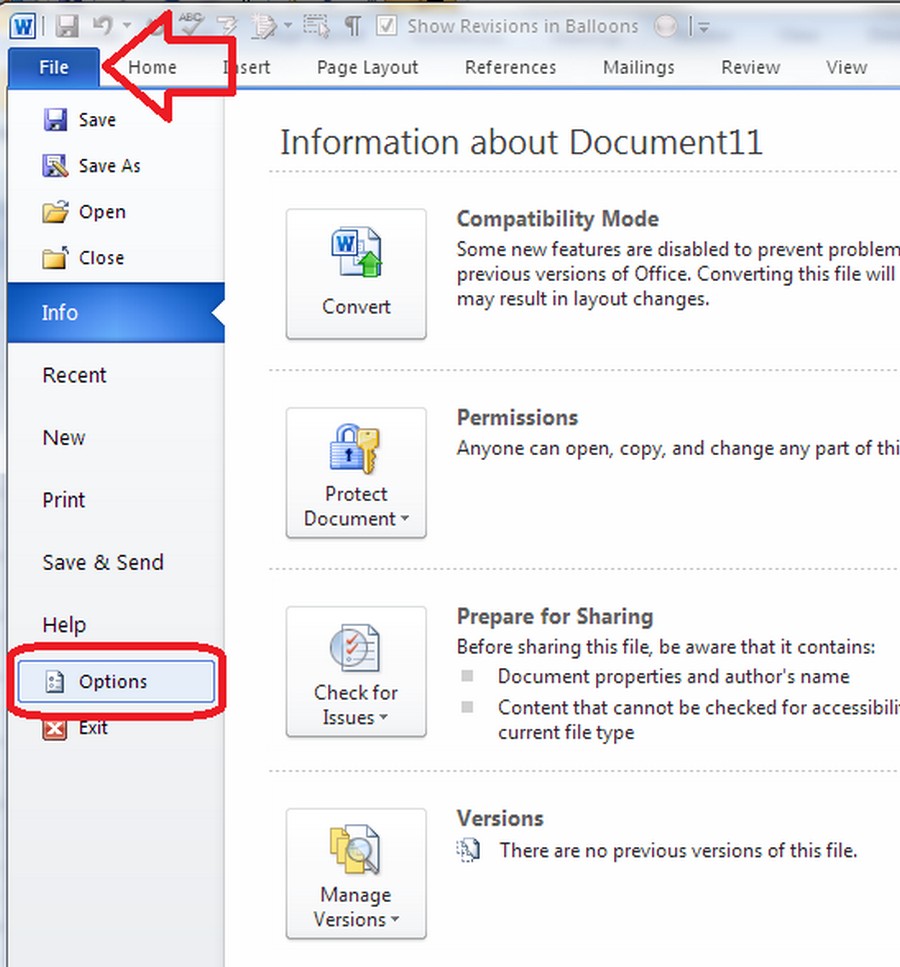Click 'Information about Document11' heading
This screenshot has height=967, width=900.
click(x=521, y=142)
